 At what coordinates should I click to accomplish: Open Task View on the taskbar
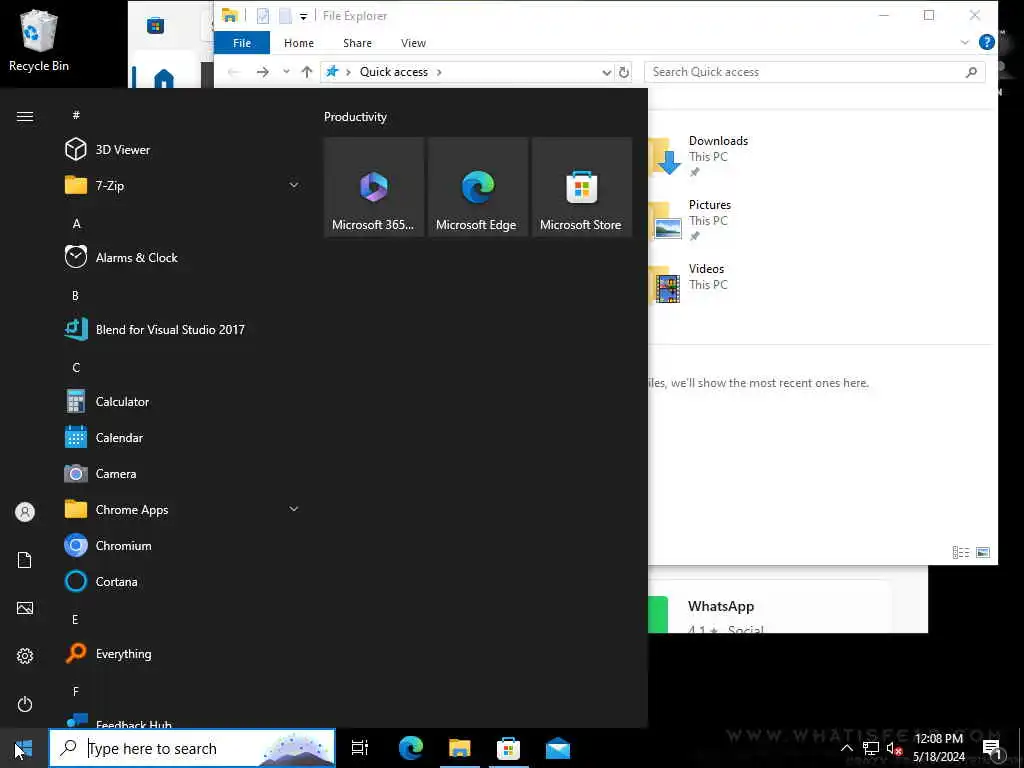click(360, 748)
